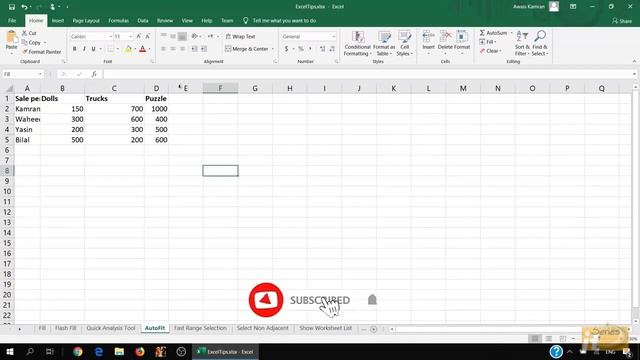Open Ribbon Display Options
The image size is (640, 360).
[x=573, y=7]
